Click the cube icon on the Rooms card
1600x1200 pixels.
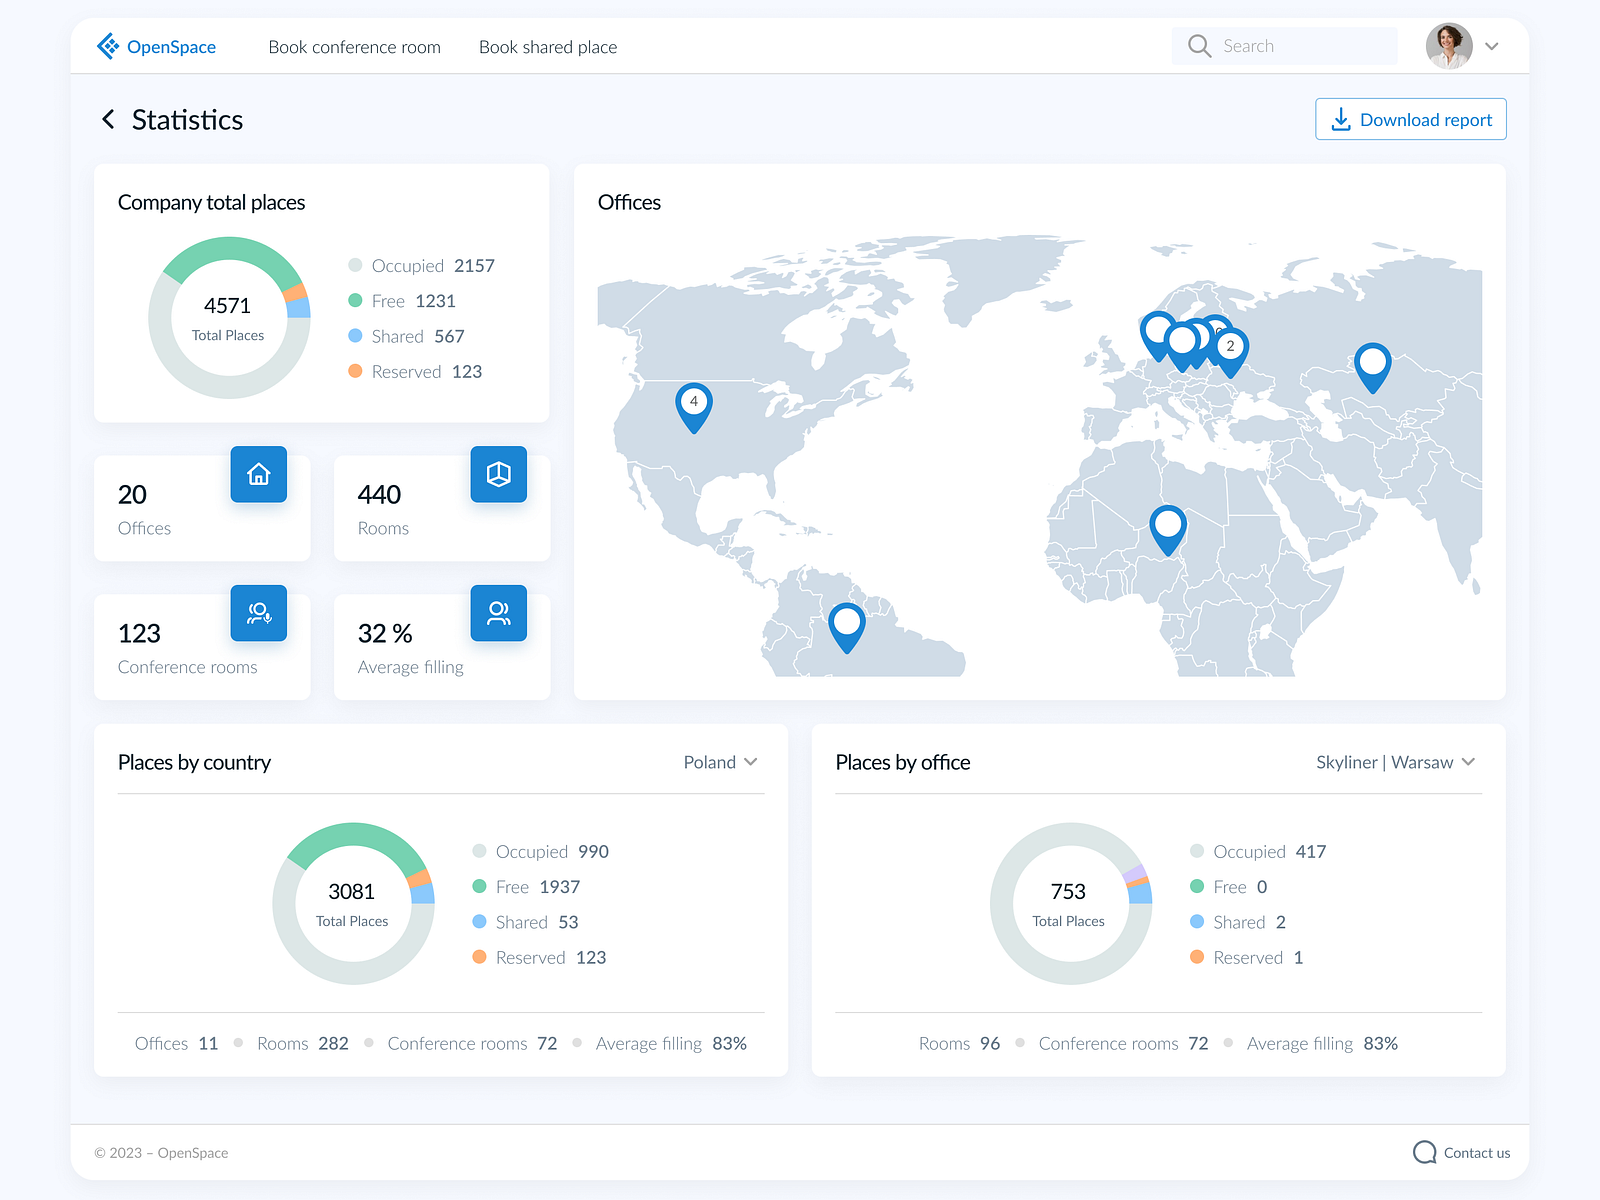coord(498,475)
